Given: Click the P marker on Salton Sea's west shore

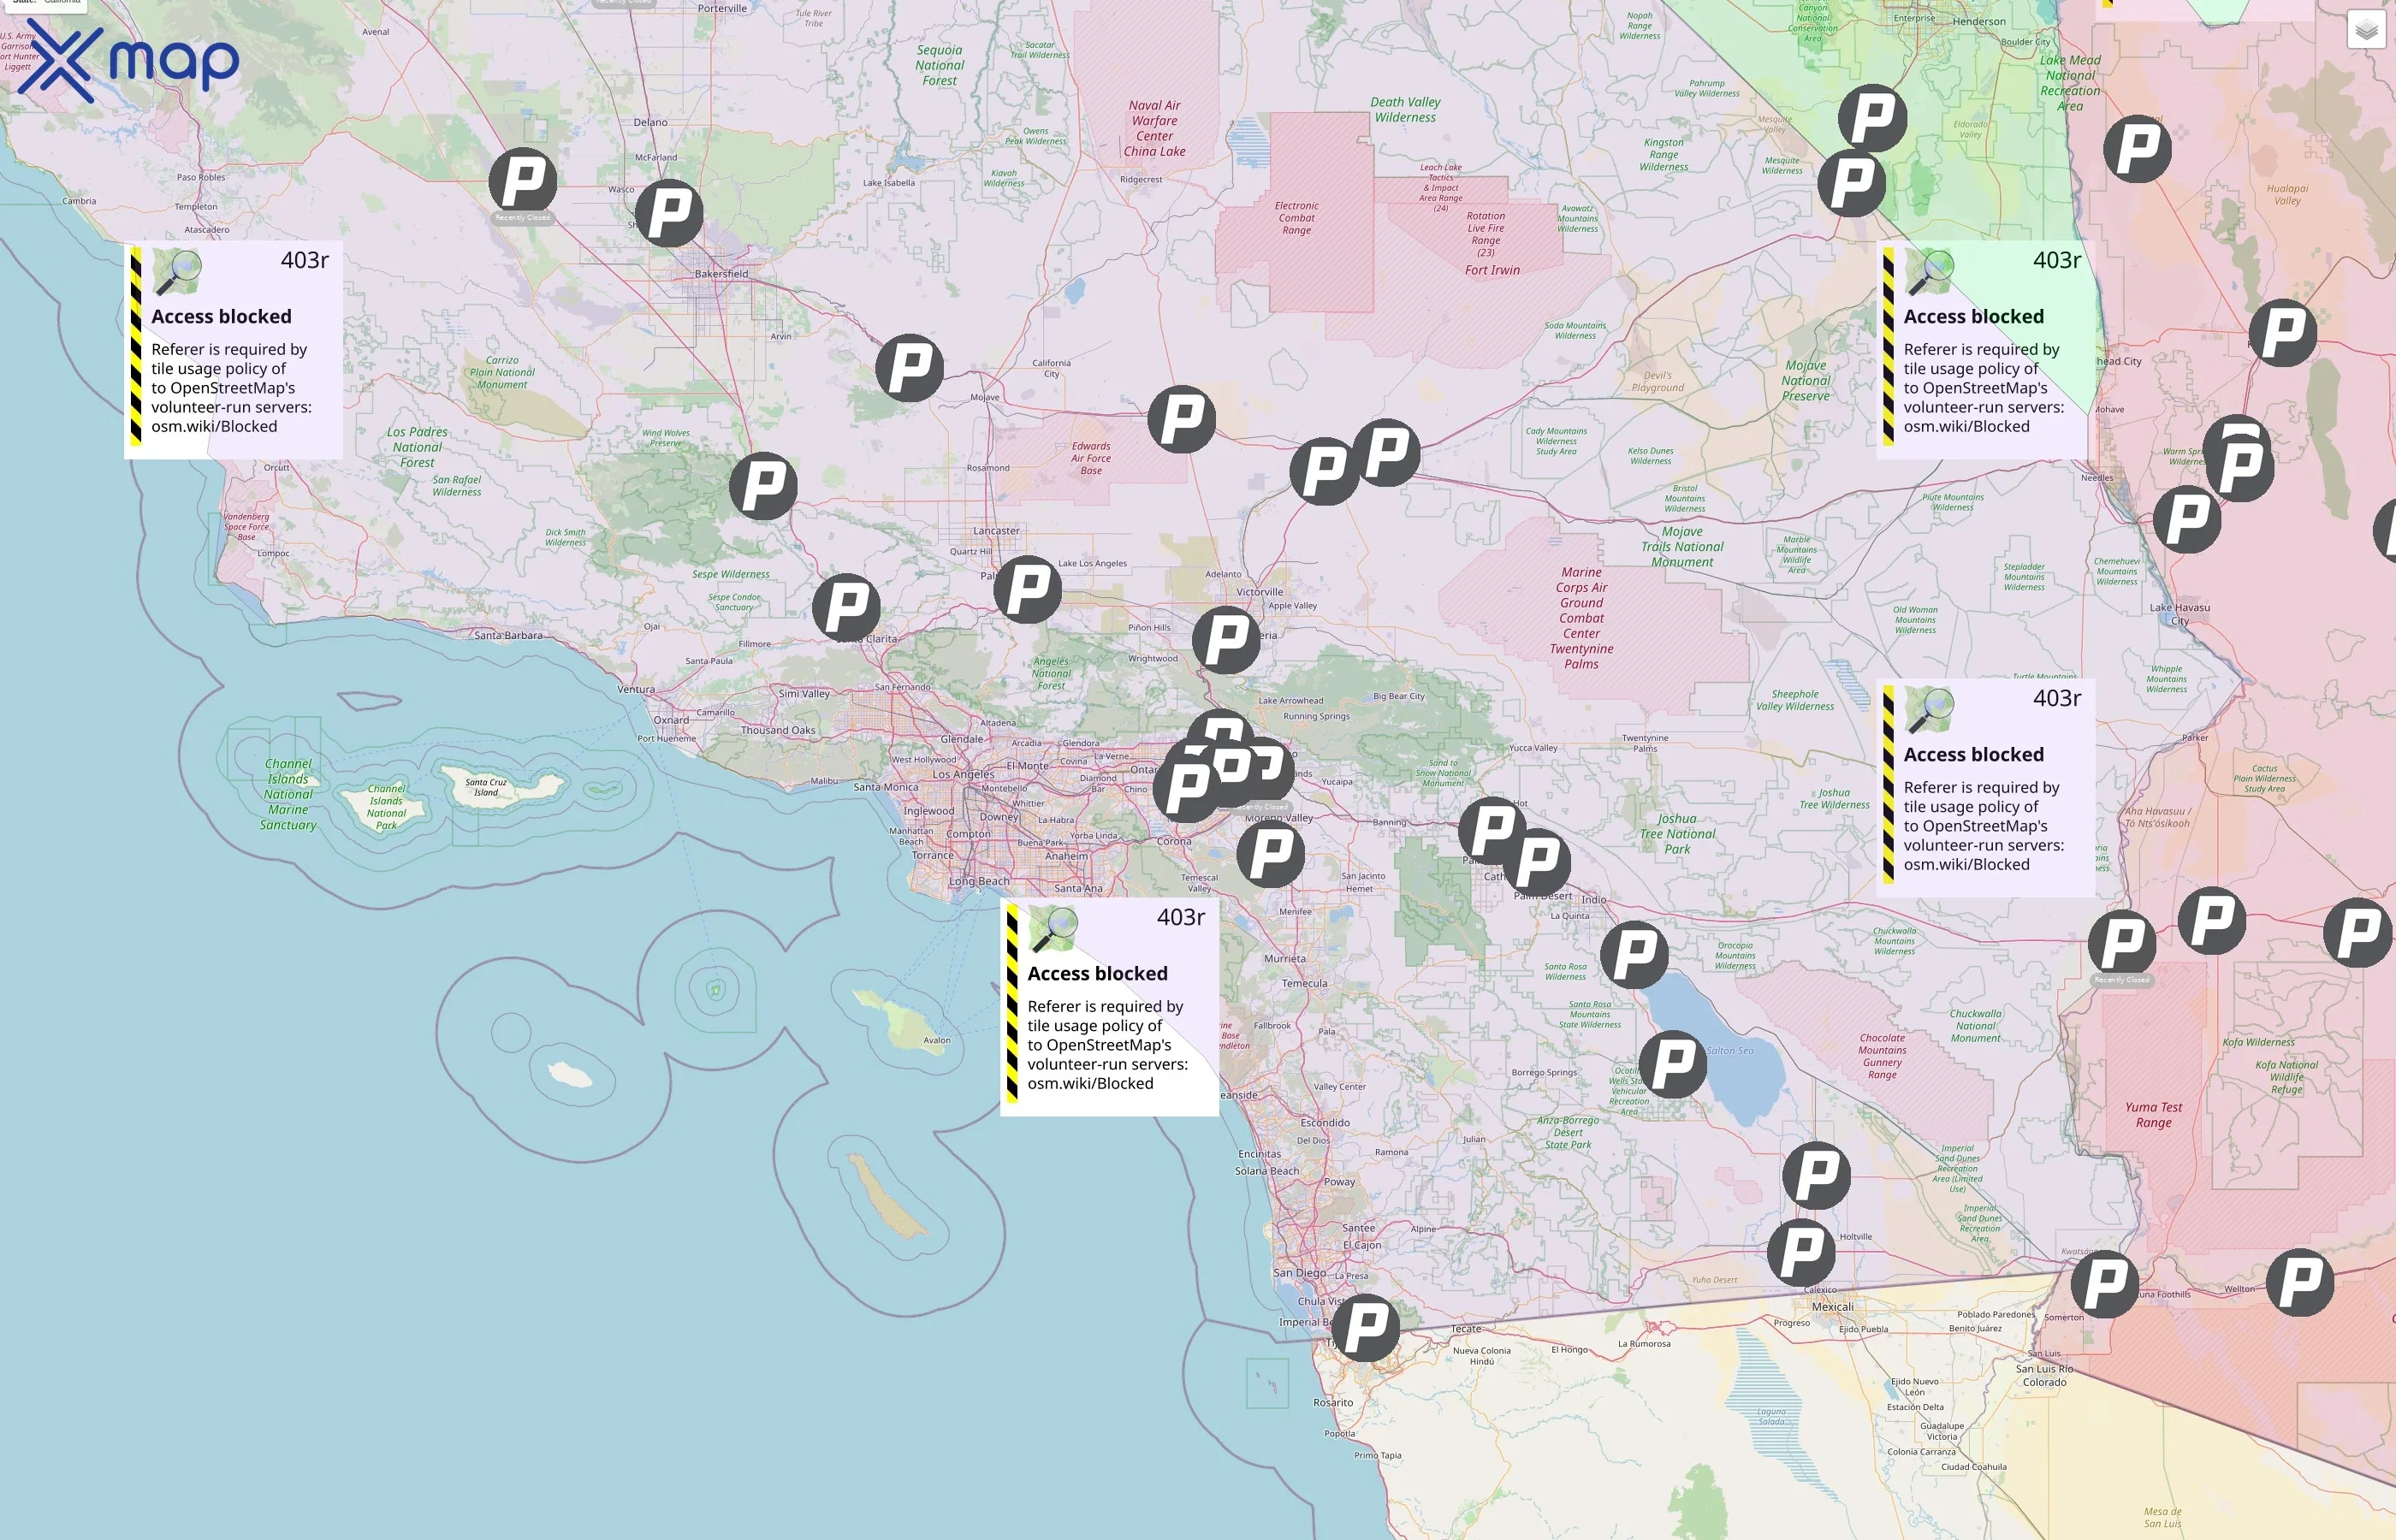Looking at the screenshot, I should pyautogui.click(x=1673, y=1064).
